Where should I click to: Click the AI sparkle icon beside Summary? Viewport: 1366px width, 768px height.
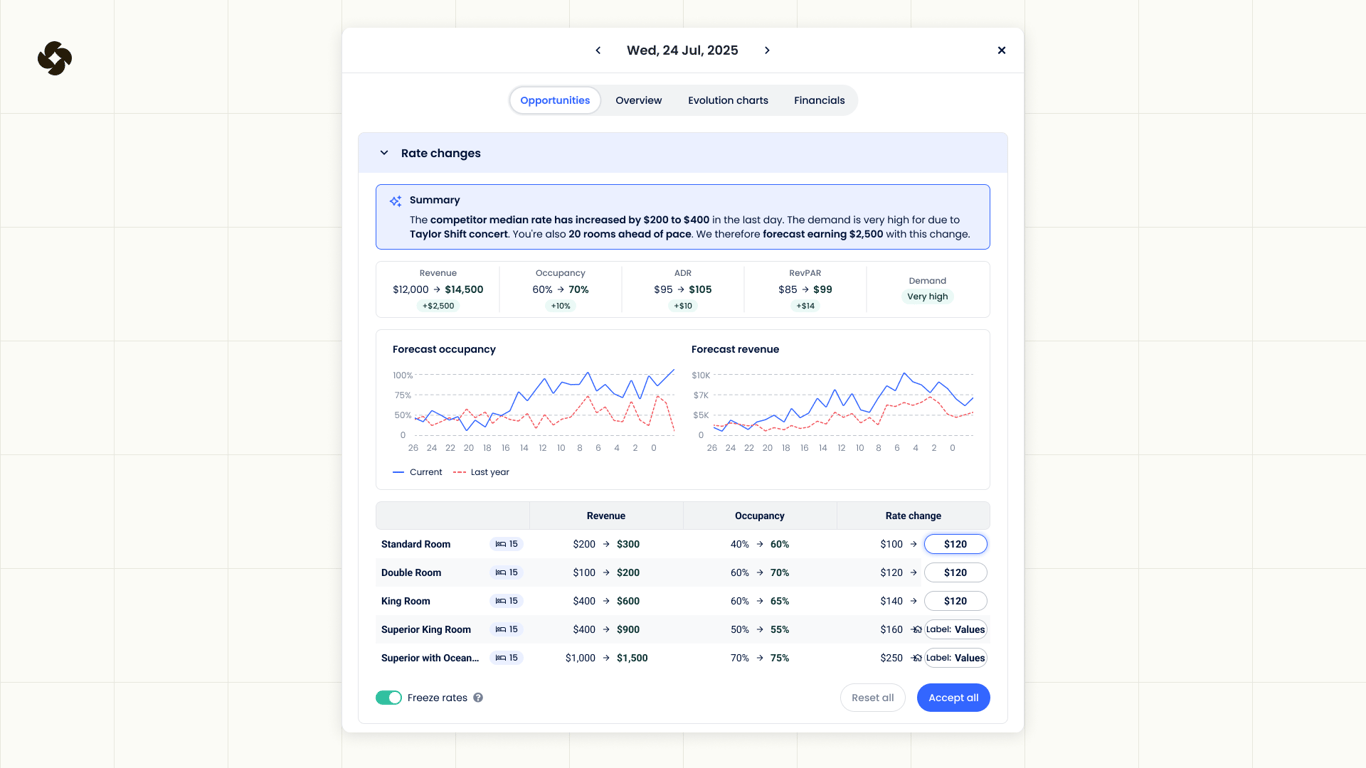pyautogui.click(x=395, y=200)
